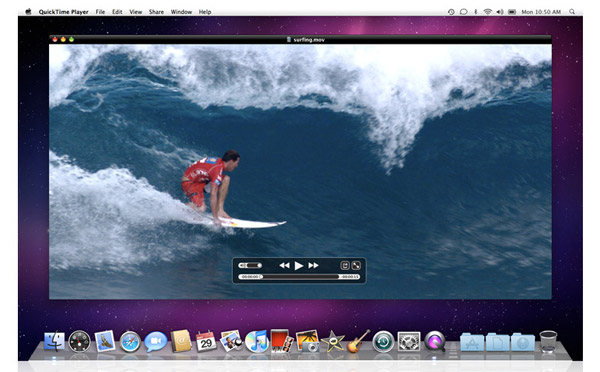The height and width of the screenshot is (372, 600).
Task: Open the Apple menu
Action: tap(28, 11)
